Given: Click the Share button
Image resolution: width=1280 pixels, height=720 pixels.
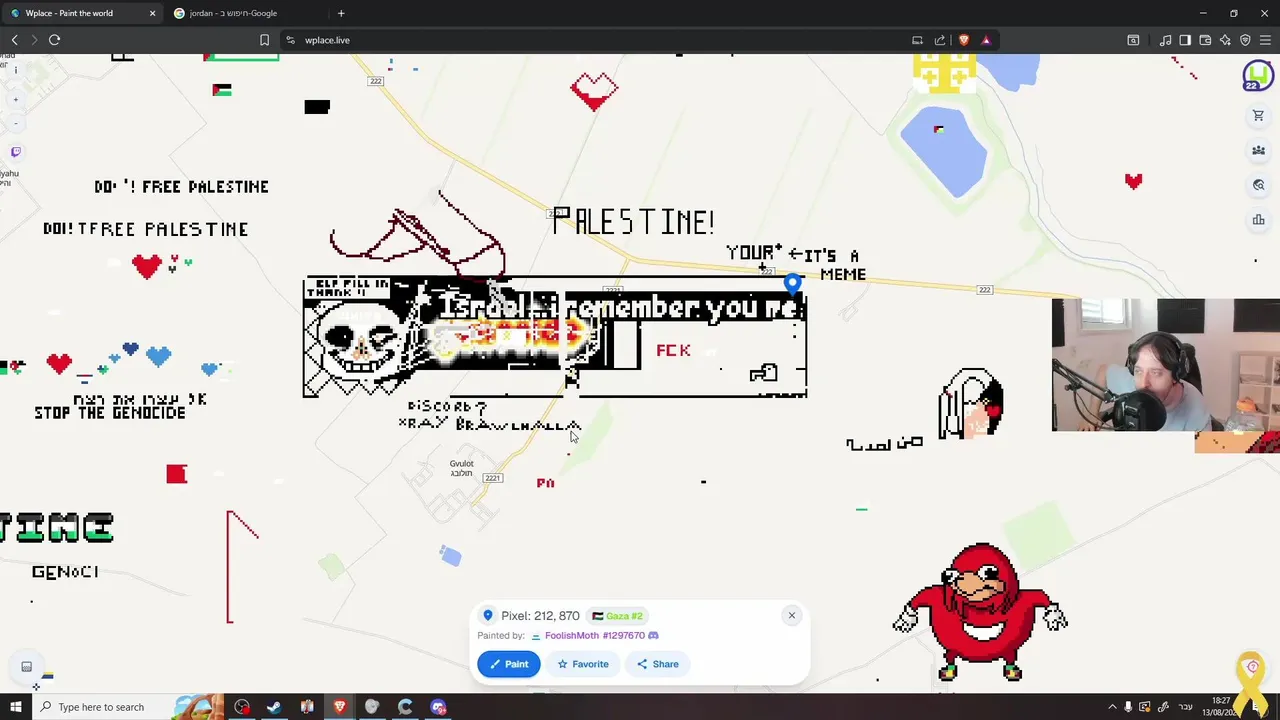Looking at the screenshot, I should (x=658, y=664).
